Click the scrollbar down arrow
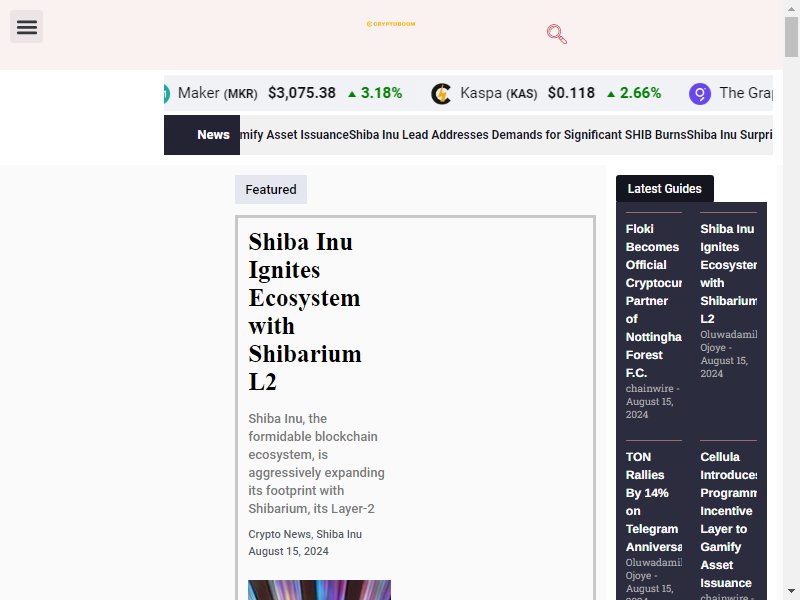 tap(791, 593)
